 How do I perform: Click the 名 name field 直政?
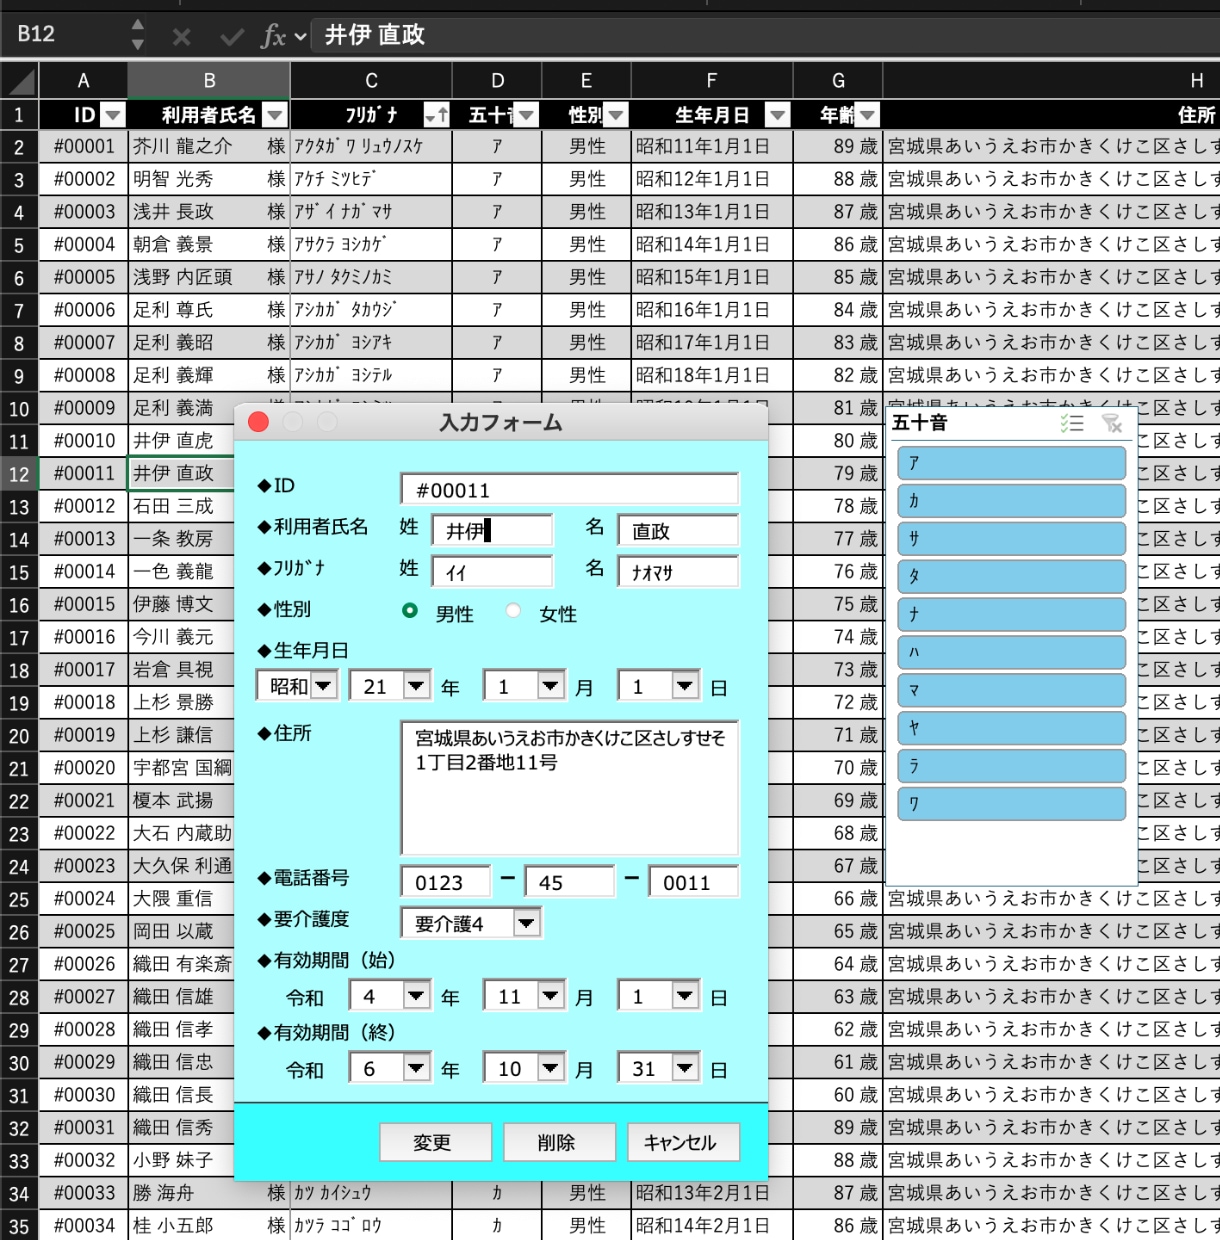coord(678,530)
